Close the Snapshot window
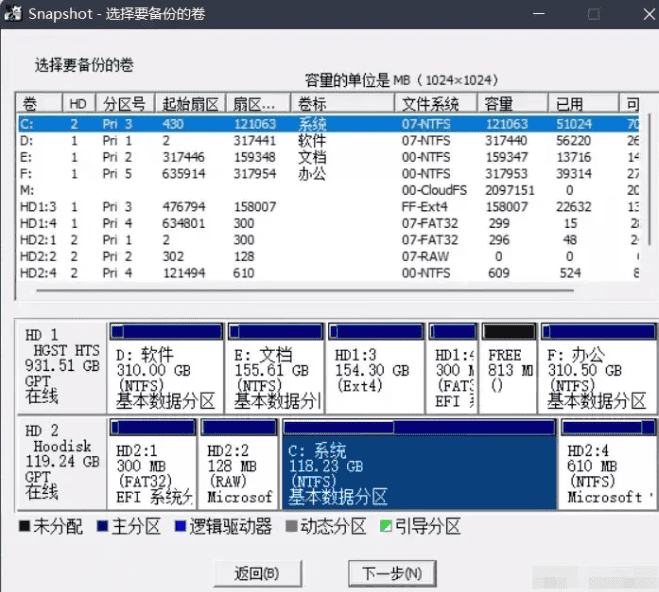Screen dimensions: 659x592 (x=649, y=14)
